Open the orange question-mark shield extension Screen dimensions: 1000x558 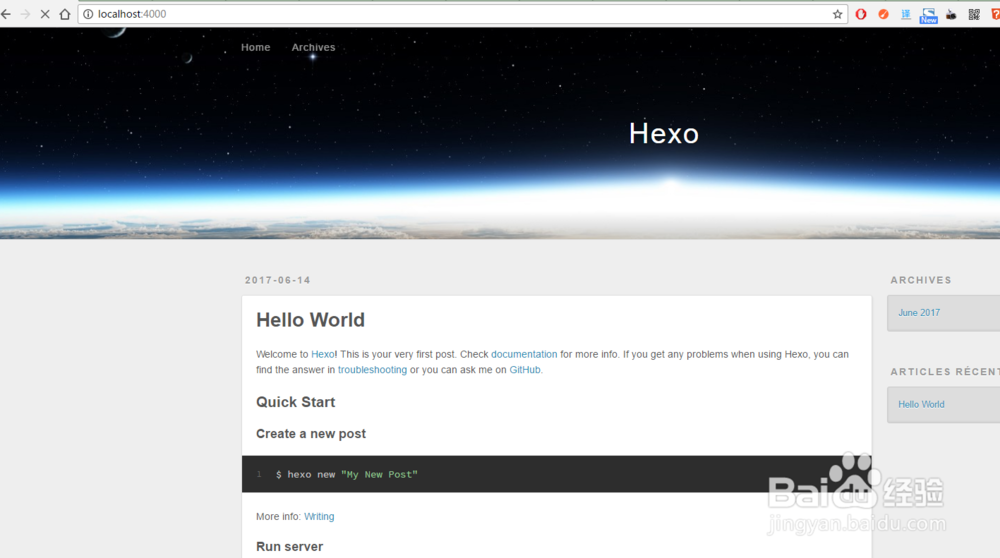pyautogui.click(x=995, y=14)
